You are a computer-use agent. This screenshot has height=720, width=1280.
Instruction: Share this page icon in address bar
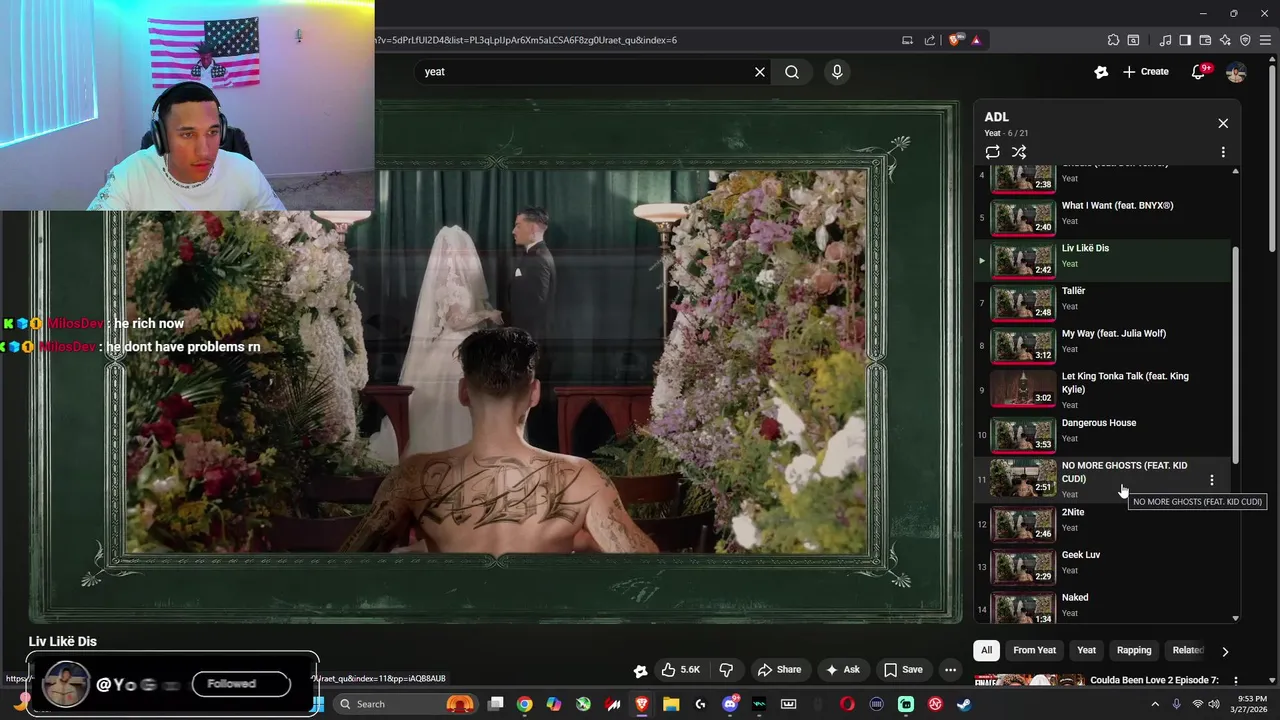tap(930, 40)
